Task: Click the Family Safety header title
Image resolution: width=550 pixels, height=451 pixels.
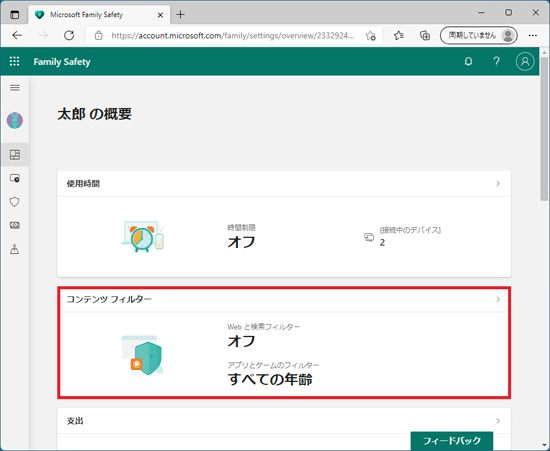Action: 62,62
